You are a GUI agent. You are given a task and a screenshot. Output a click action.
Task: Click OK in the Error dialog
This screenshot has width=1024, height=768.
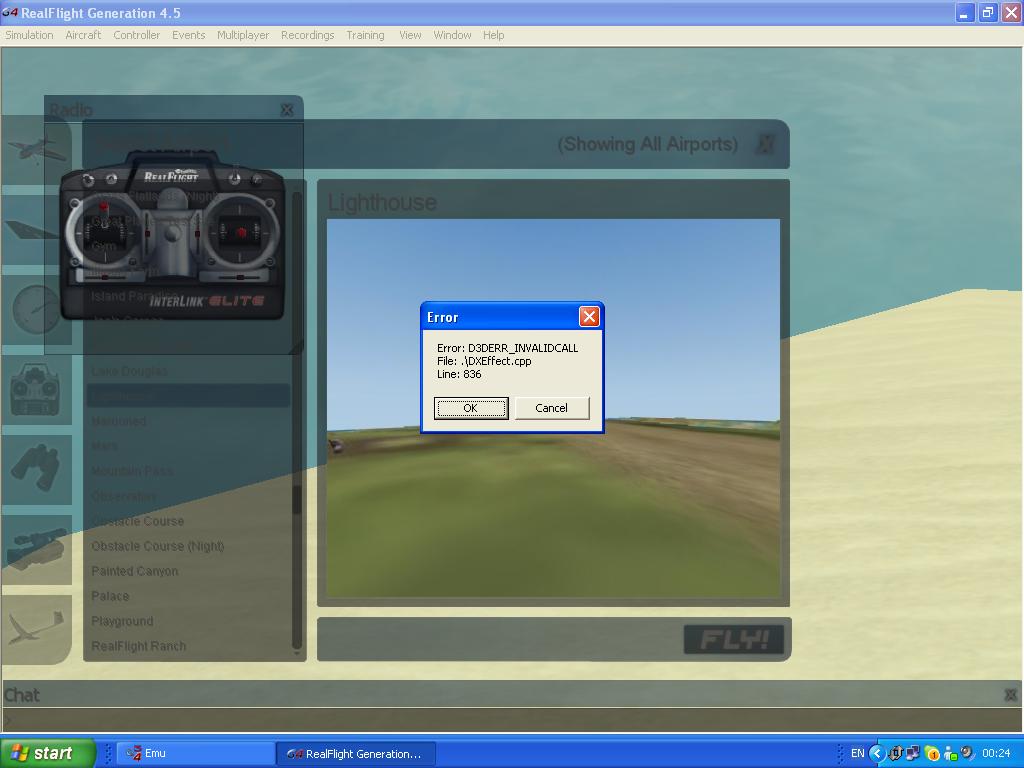coord(471,408)
